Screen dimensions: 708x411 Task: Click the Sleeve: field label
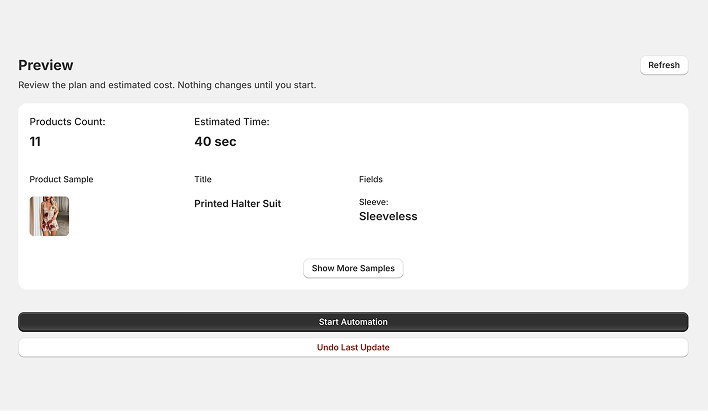pyautogui.click(x=373, y=202)
